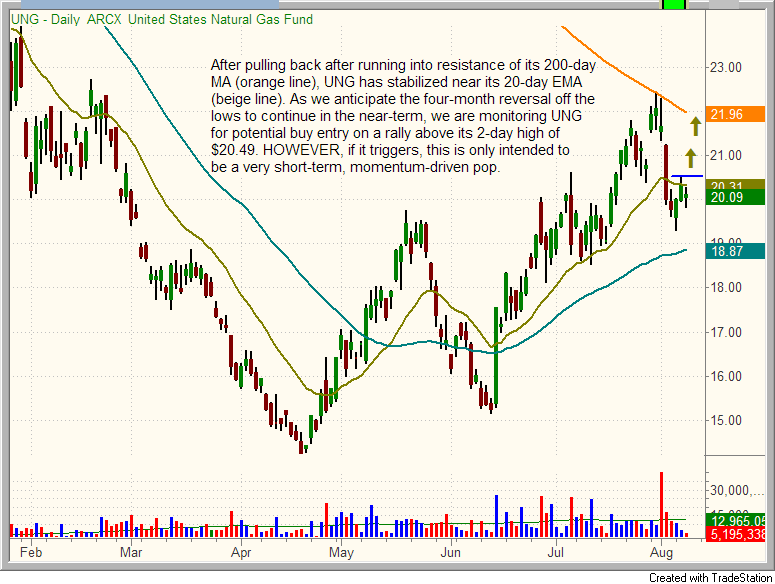Select the 16.00 price axis label
The height and width of the screenshot is (584, 775).
click(726, 376)
